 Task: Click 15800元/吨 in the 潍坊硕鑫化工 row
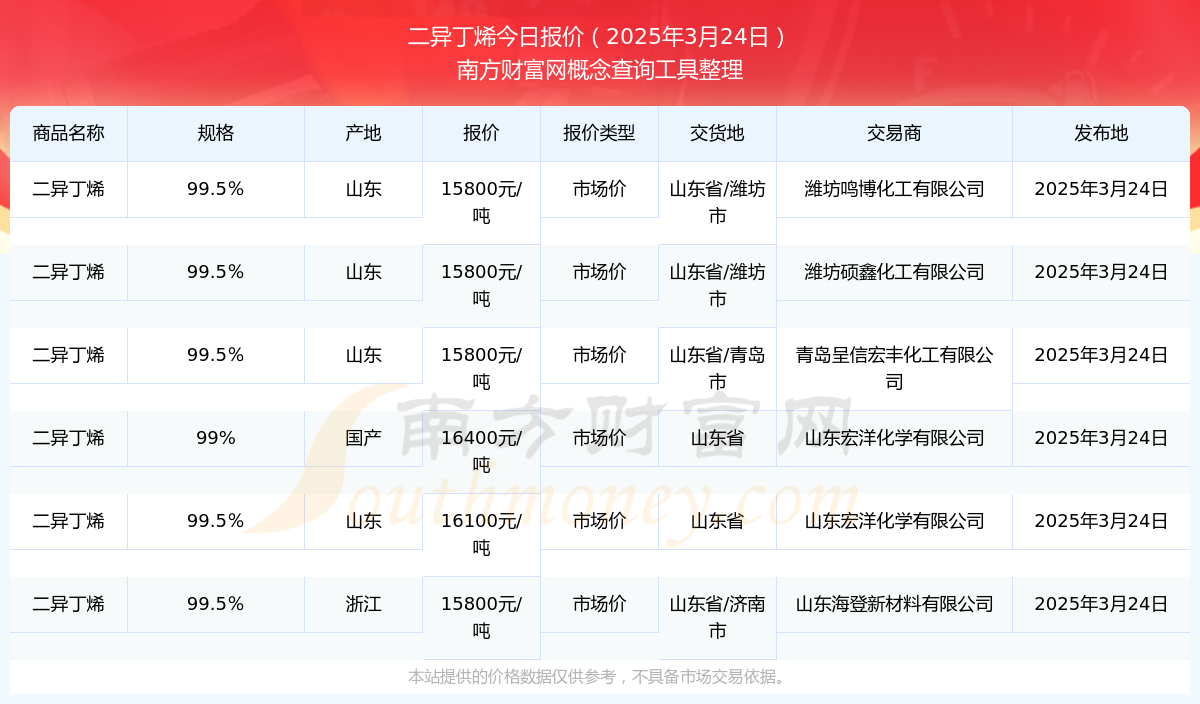[481, 285]
